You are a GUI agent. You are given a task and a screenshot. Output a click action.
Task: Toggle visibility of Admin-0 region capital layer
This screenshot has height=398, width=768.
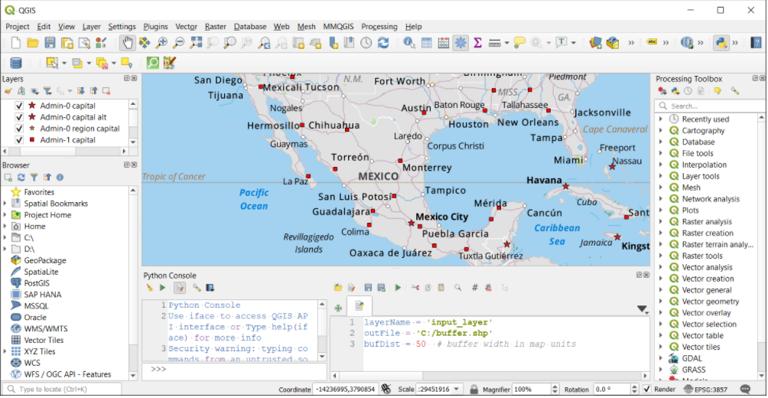19,128
